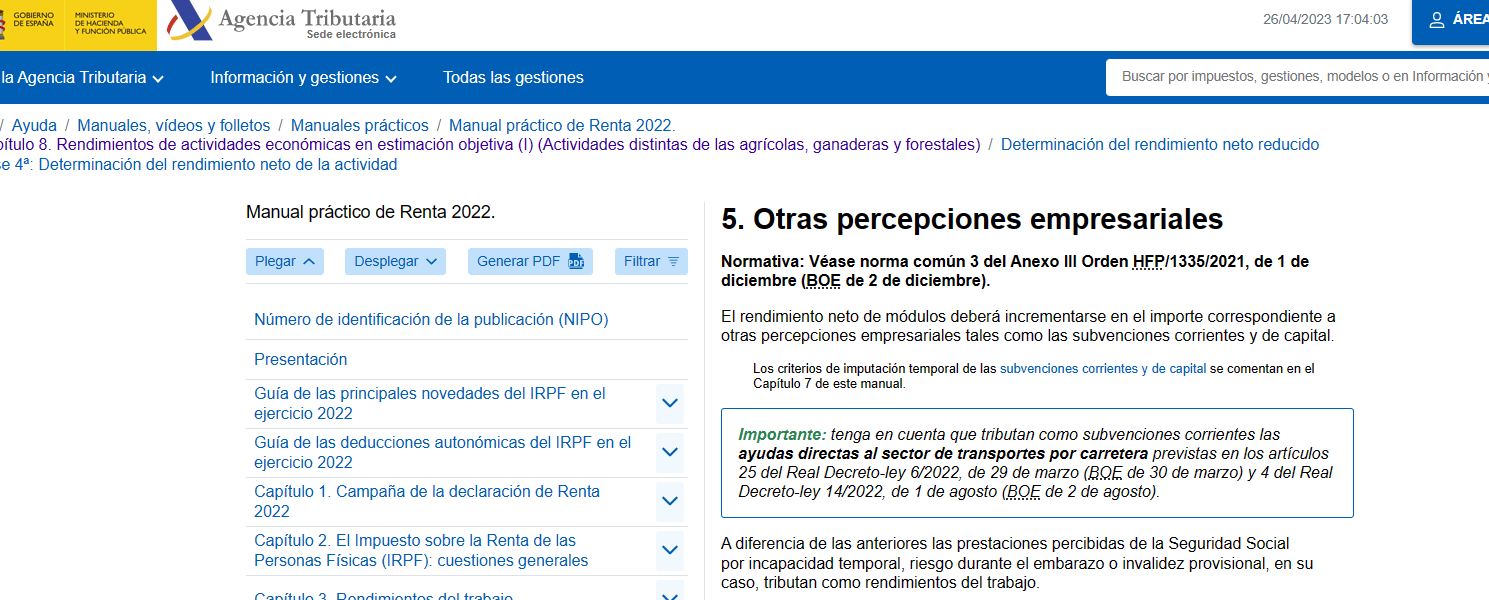This screenshot has height=600, width=1489.
Task: Open the user area person icon
Action: (1437, 20)
